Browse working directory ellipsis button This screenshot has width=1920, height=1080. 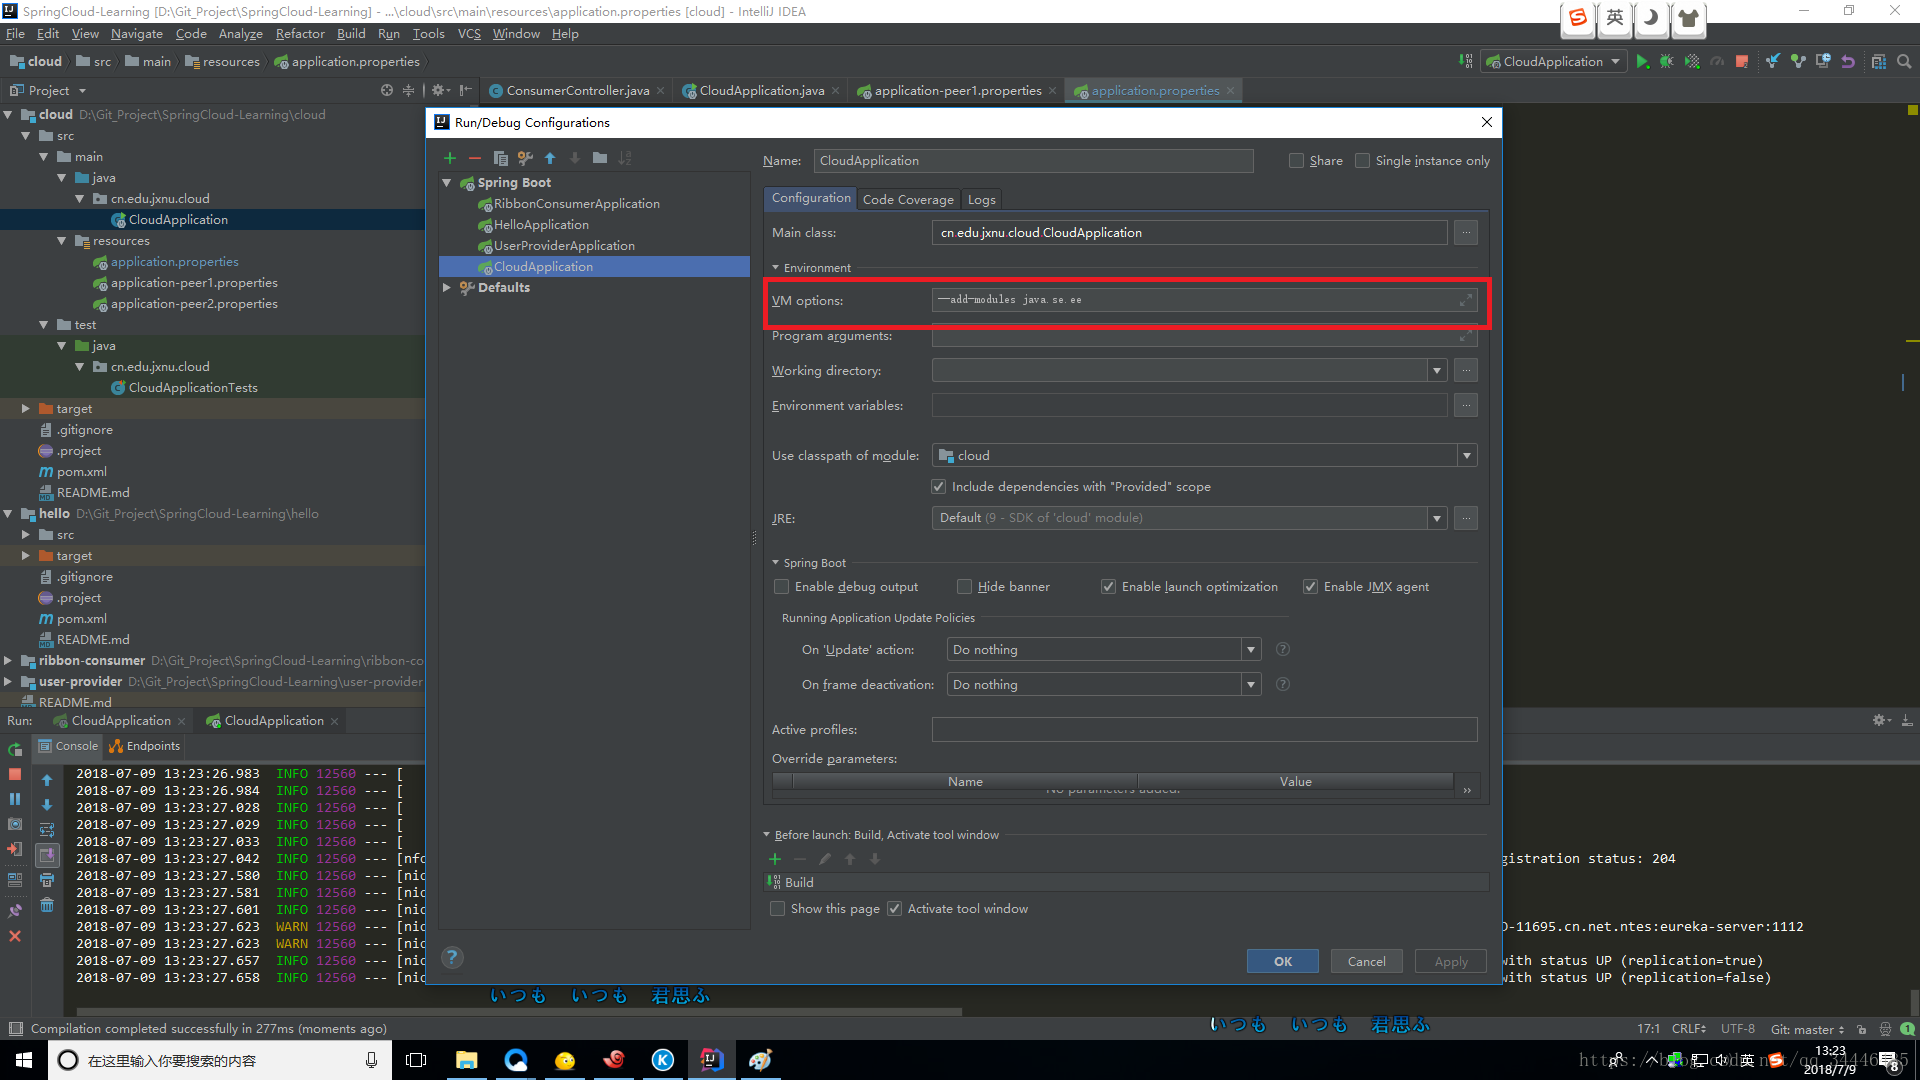click(x=1466, y=371)
